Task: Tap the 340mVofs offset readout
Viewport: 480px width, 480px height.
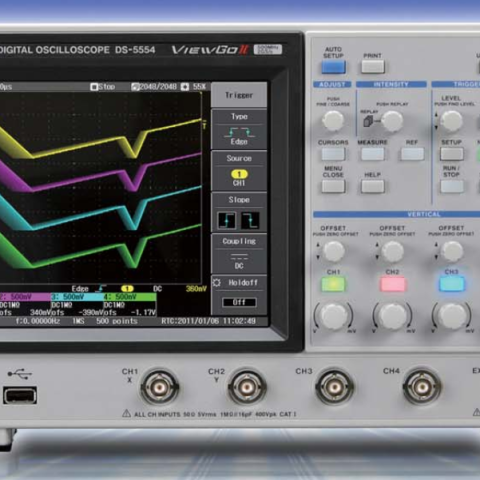Action: point(47,313)
